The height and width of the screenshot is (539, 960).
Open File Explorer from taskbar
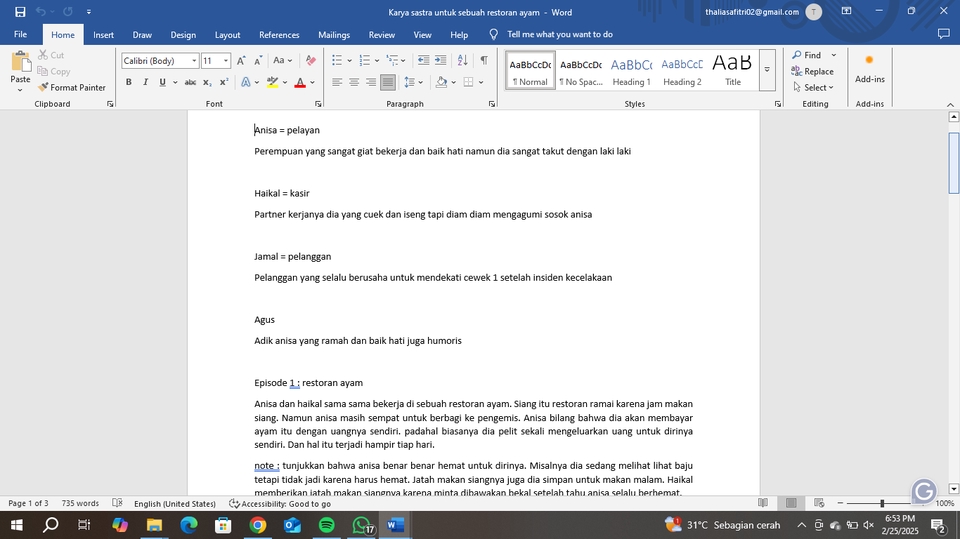(154, 525)
